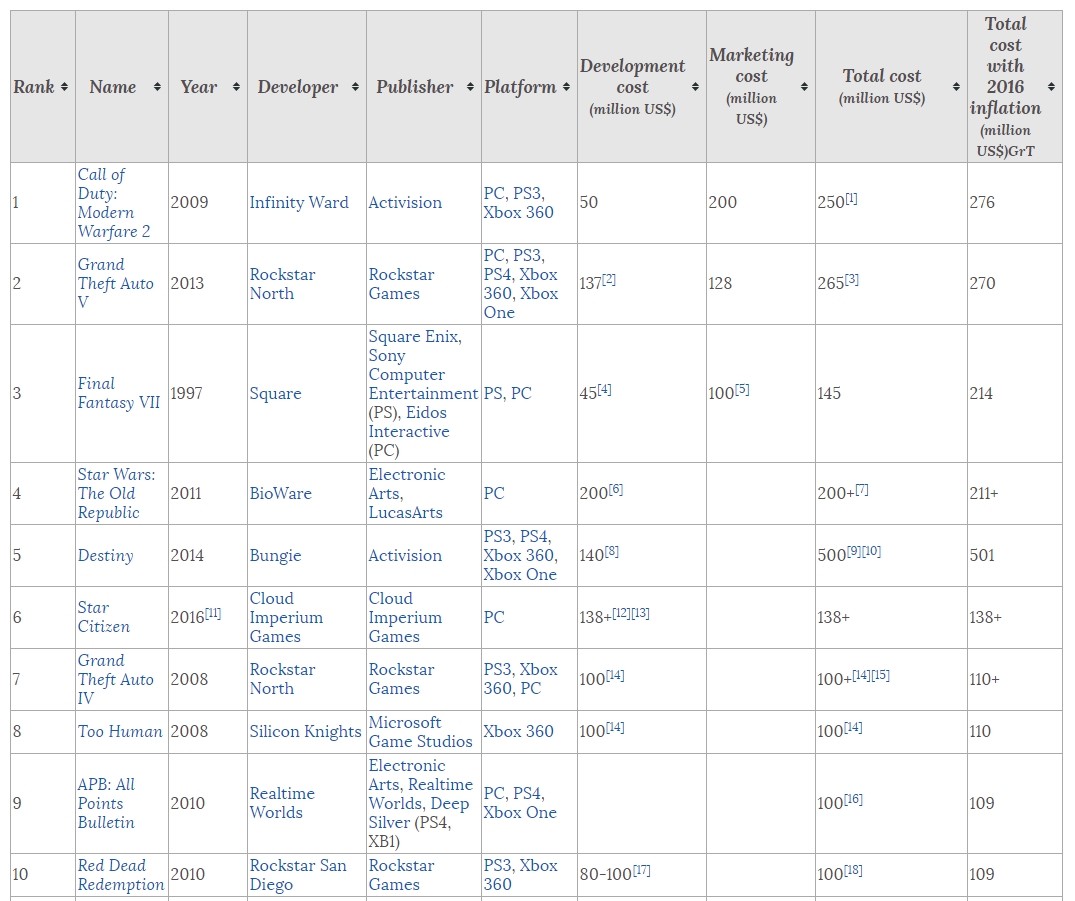Sort table by Year column arrows
This screenshot has width=1075, height=901.
point(237,87)
